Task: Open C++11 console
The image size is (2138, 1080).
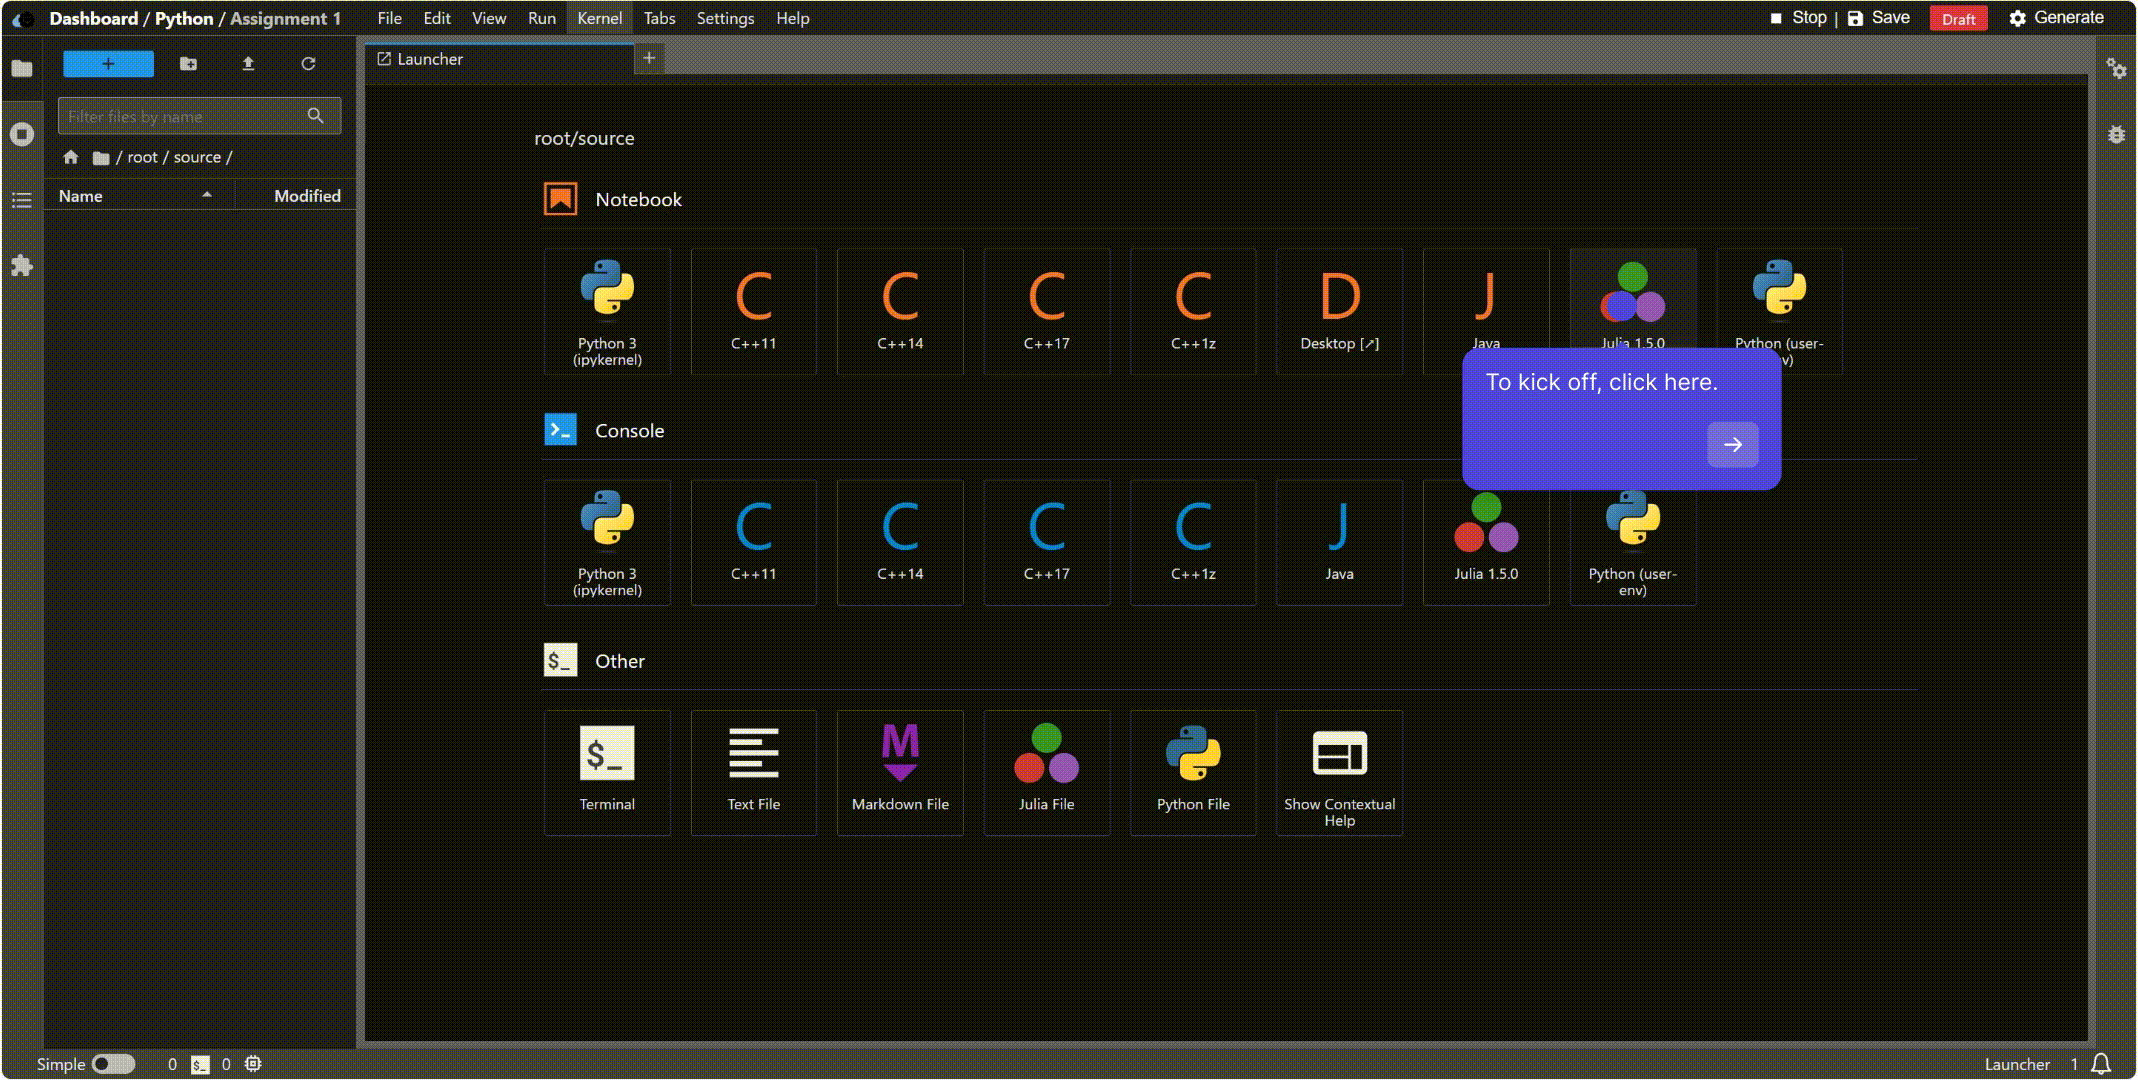Action: (753, 542)
